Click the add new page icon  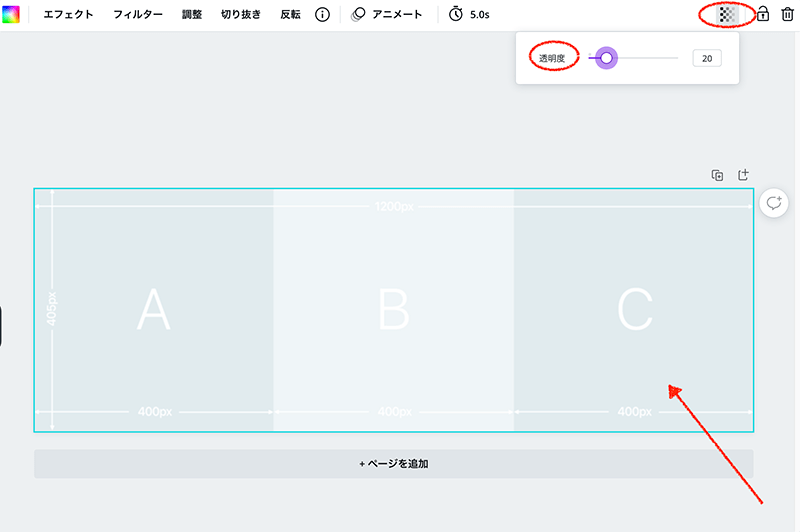click(743, 175)
